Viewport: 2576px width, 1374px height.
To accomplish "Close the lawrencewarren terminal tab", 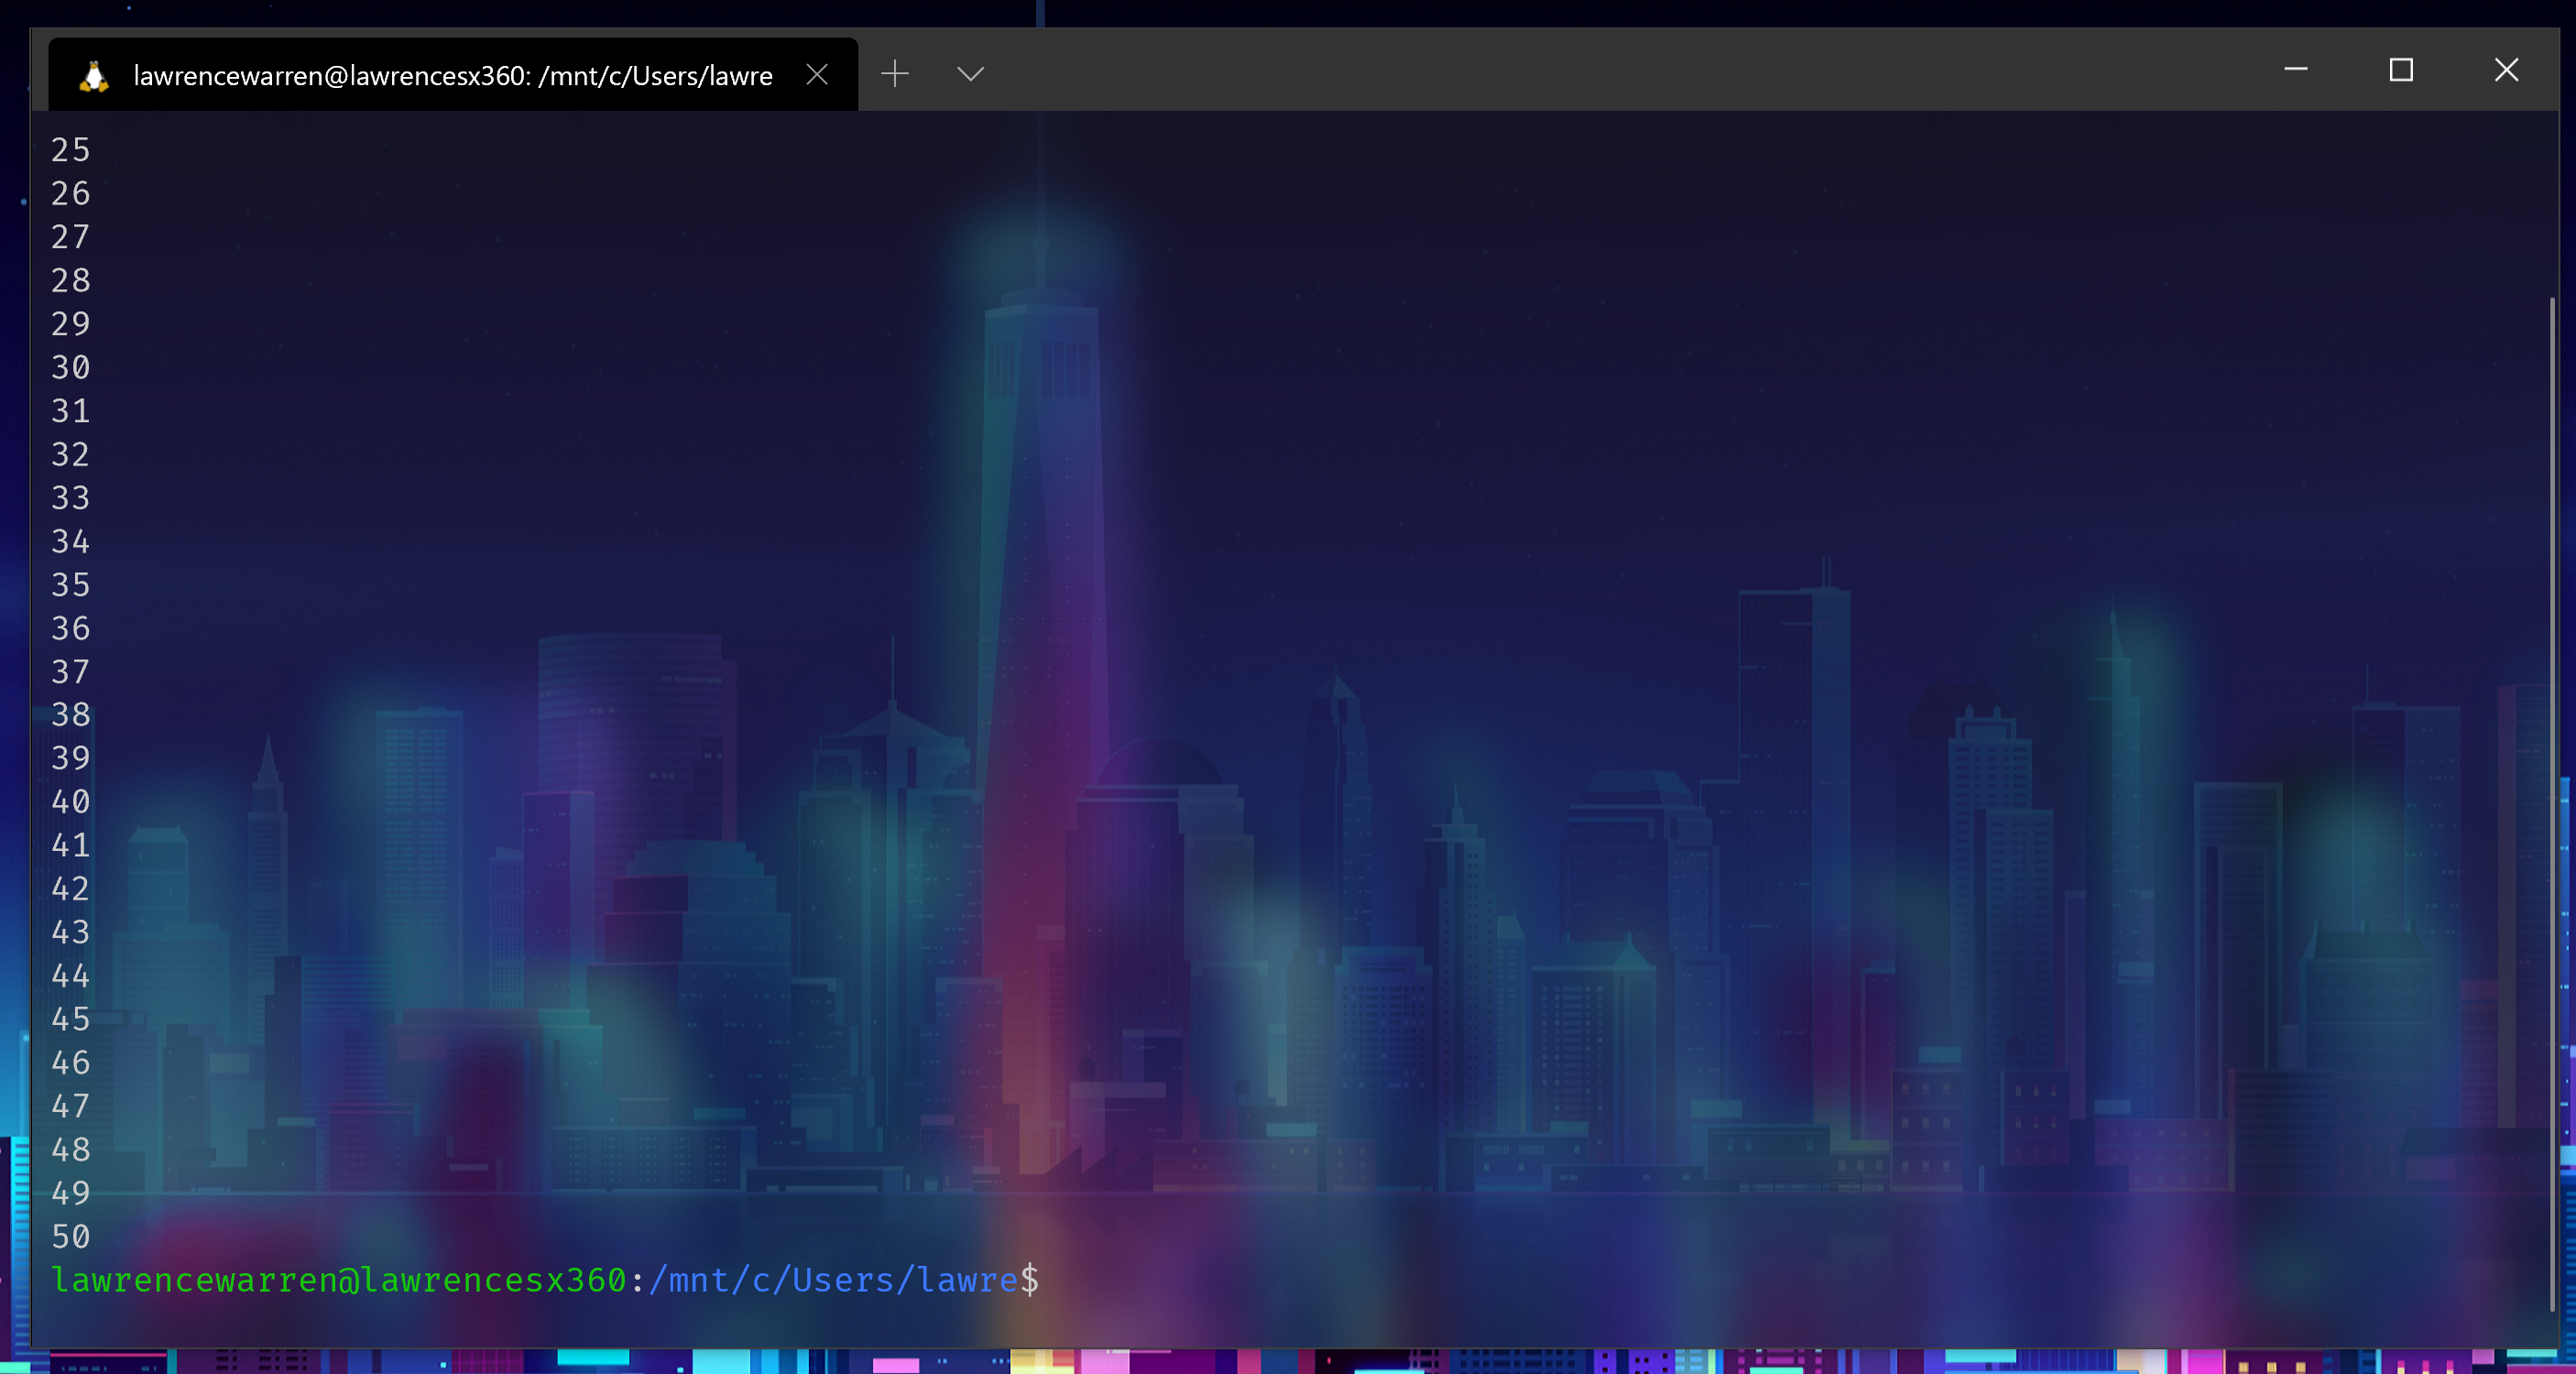I will 817,75.
